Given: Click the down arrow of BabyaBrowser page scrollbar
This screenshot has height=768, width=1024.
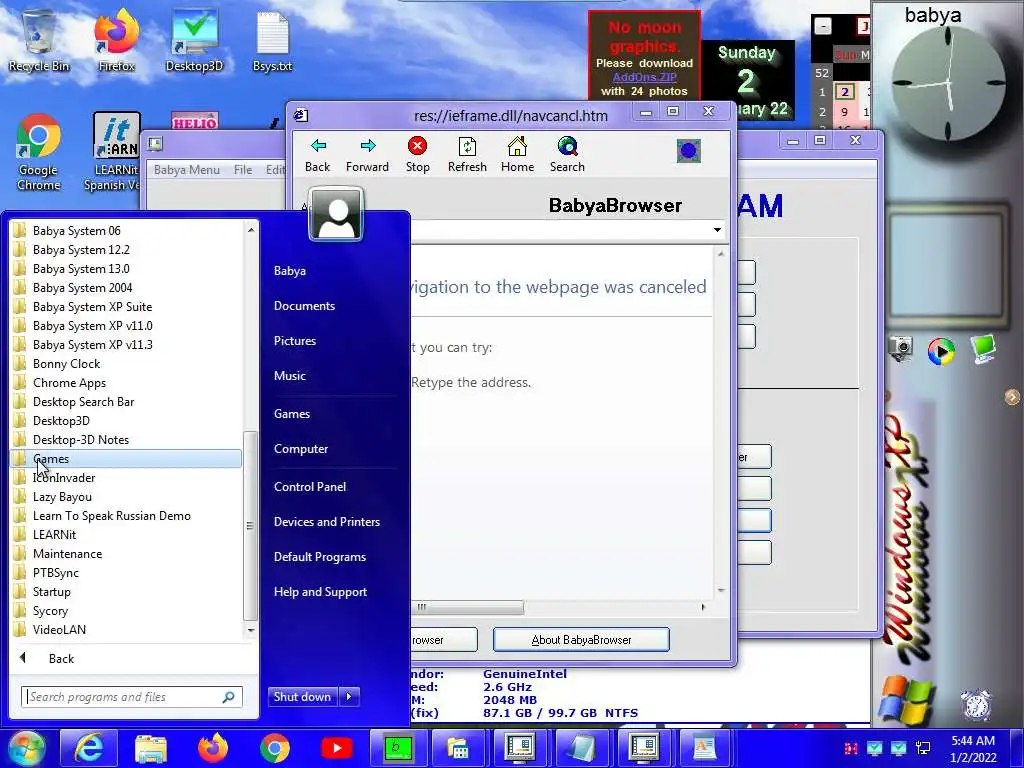Looking at the screenshot, I should tap(721, 591).
